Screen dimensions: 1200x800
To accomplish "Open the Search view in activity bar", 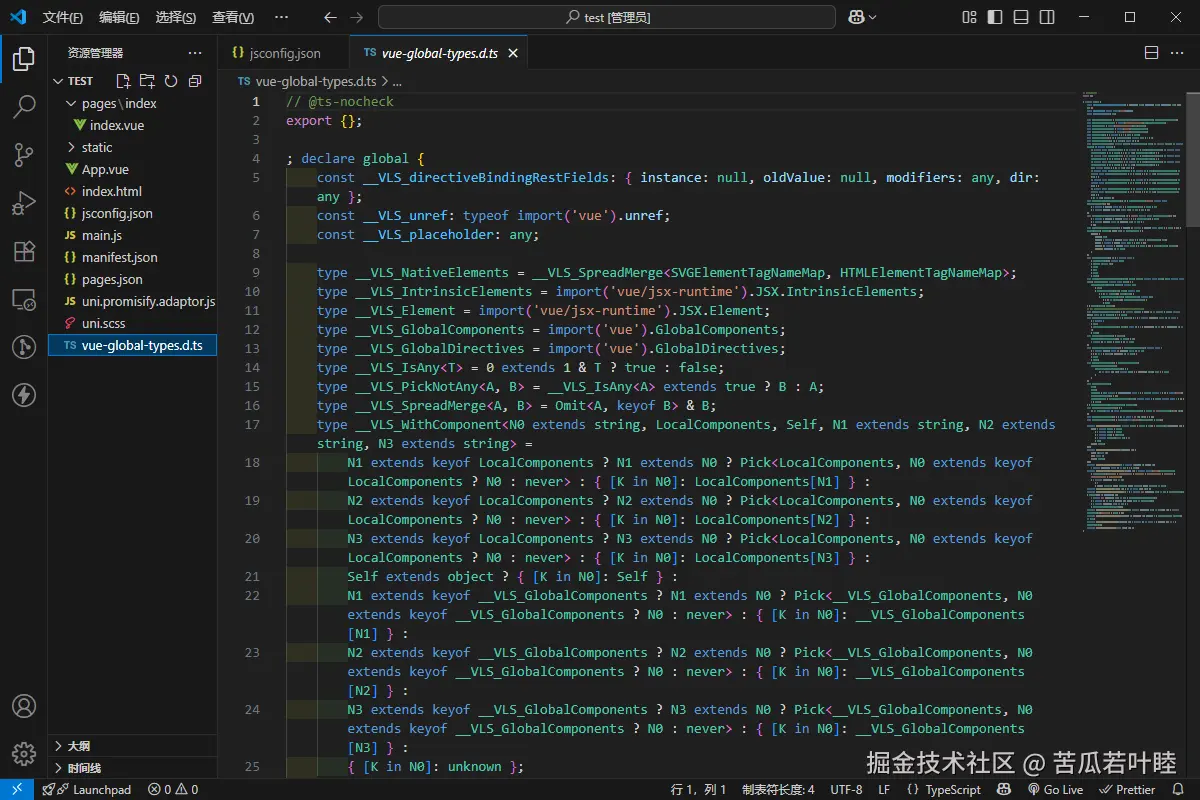I will [24, 107].
